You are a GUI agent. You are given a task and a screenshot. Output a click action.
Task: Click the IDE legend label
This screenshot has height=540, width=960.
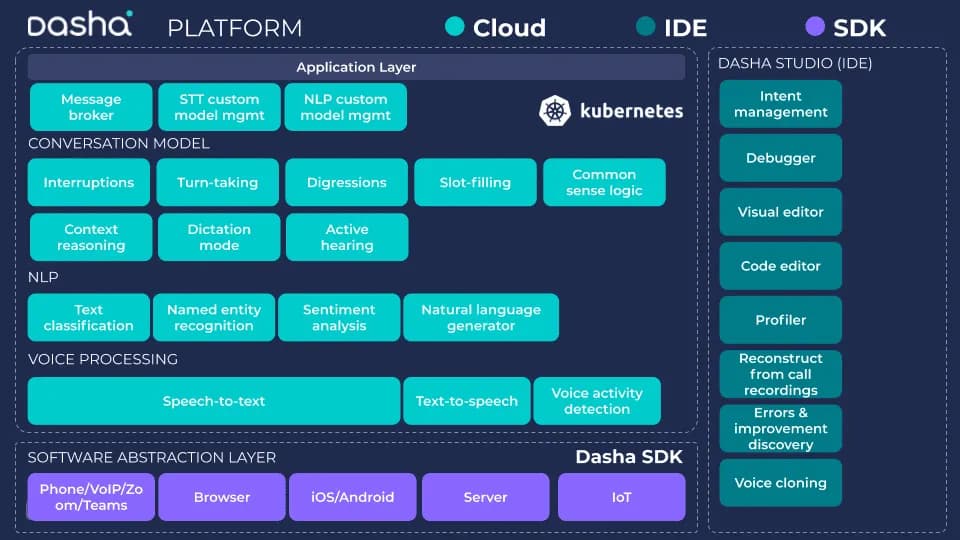(686, 28)
